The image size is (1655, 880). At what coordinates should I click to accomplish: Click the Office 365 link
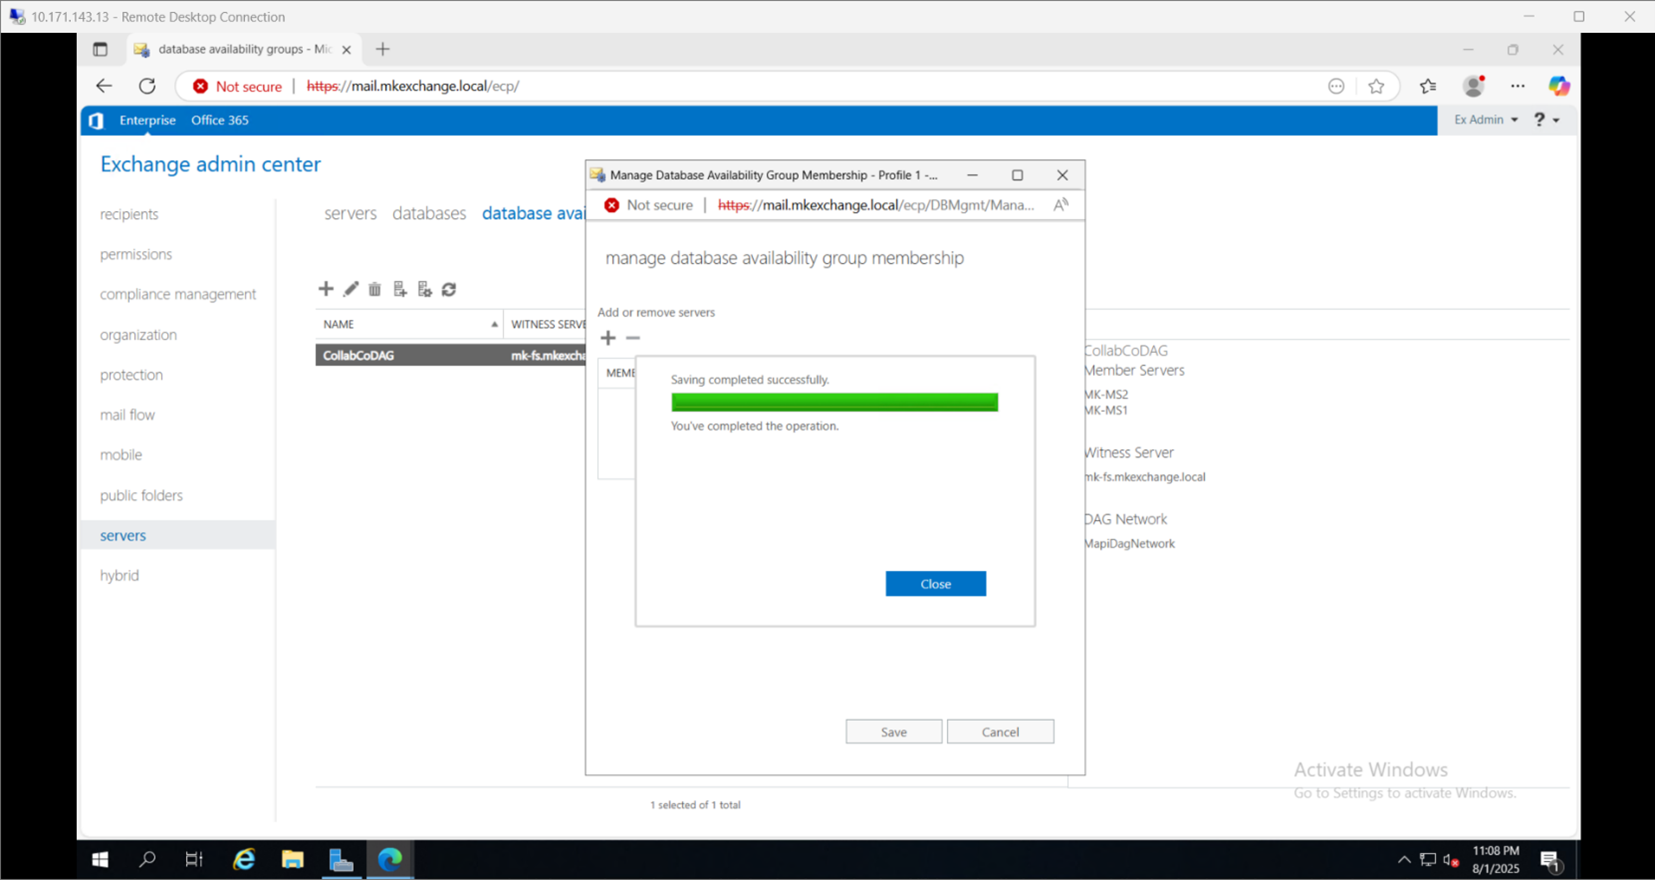(x=220, y=120)
